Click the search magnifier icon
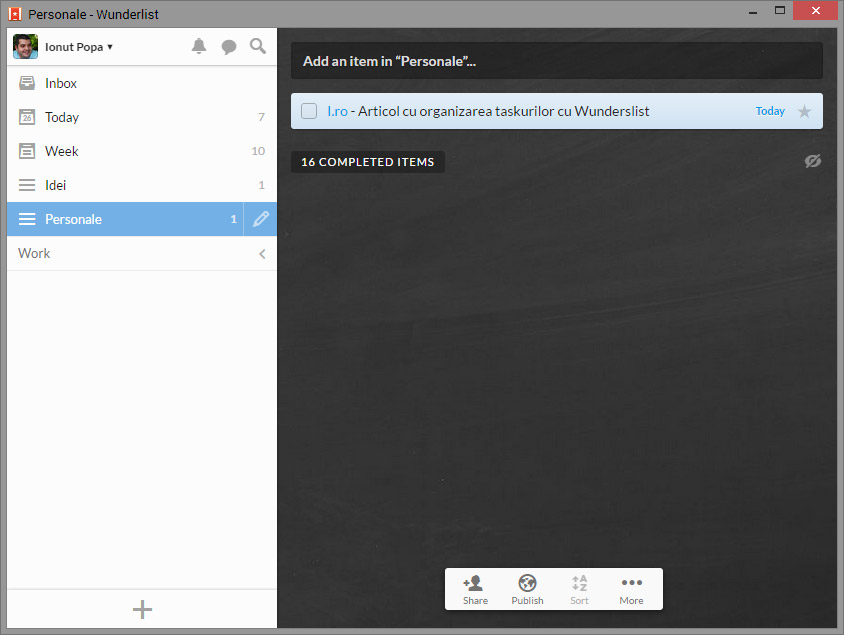This screenshot has height=635, width=844. [258, 46]
